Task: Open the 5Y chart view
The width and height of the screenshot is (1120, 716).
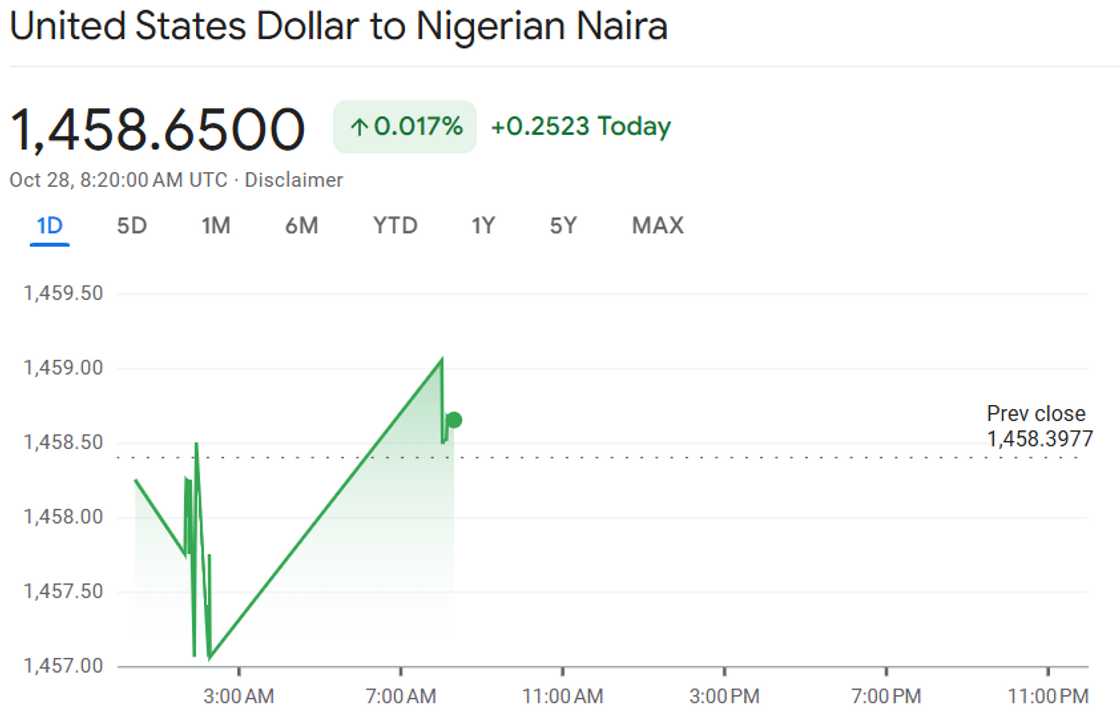Action: click(562, 226)
